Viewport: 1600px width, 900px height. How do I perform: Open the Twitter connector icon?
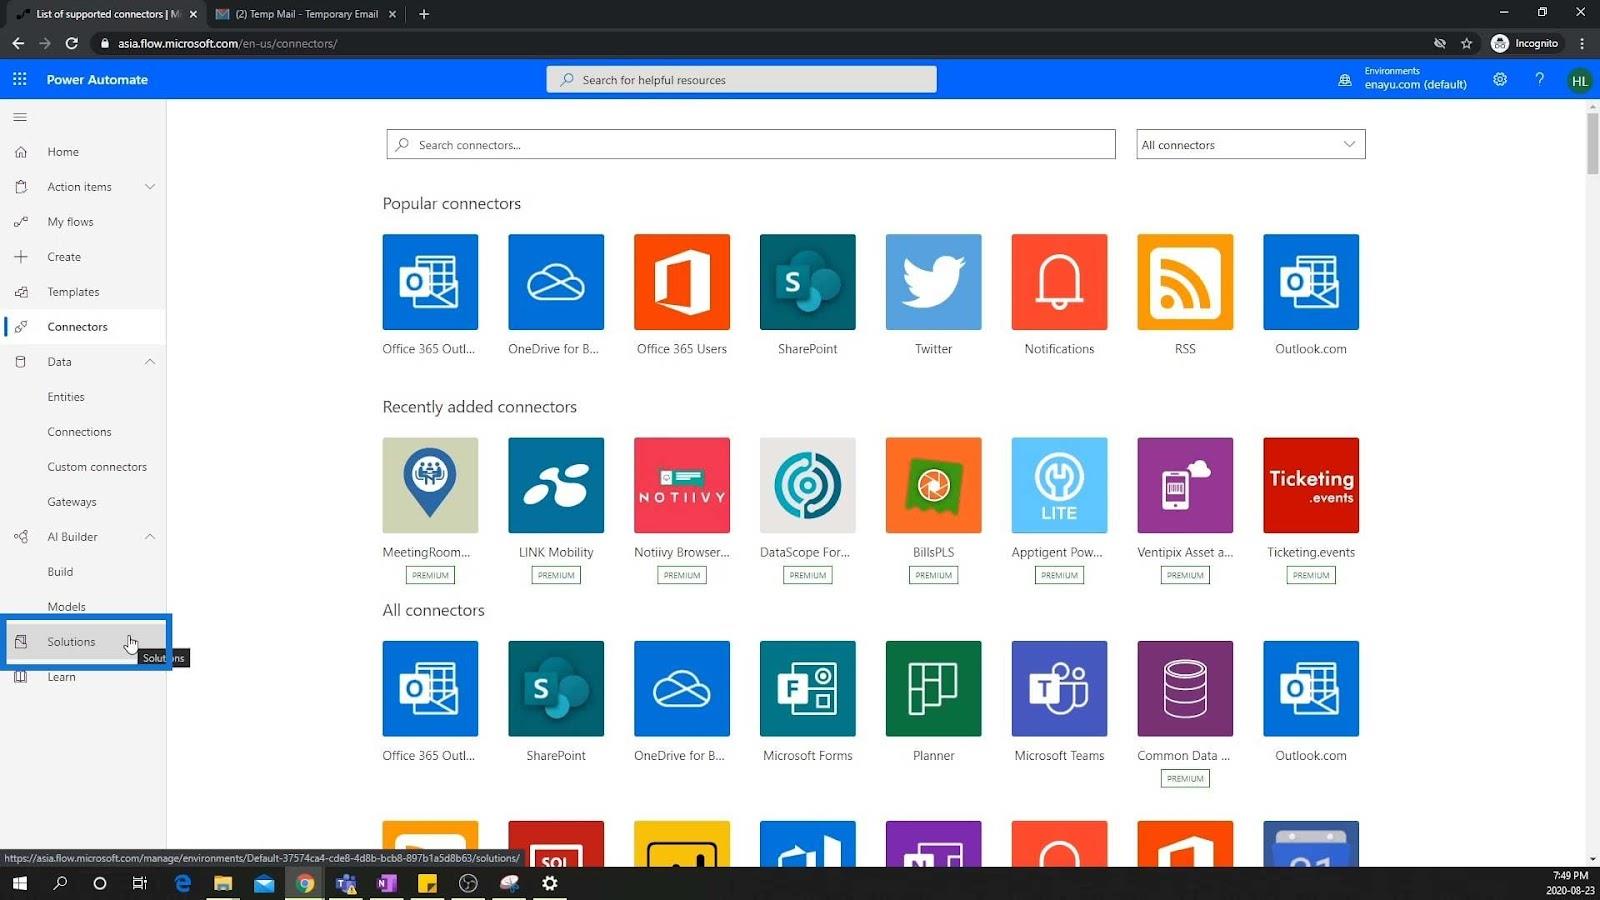pos(933,282)
